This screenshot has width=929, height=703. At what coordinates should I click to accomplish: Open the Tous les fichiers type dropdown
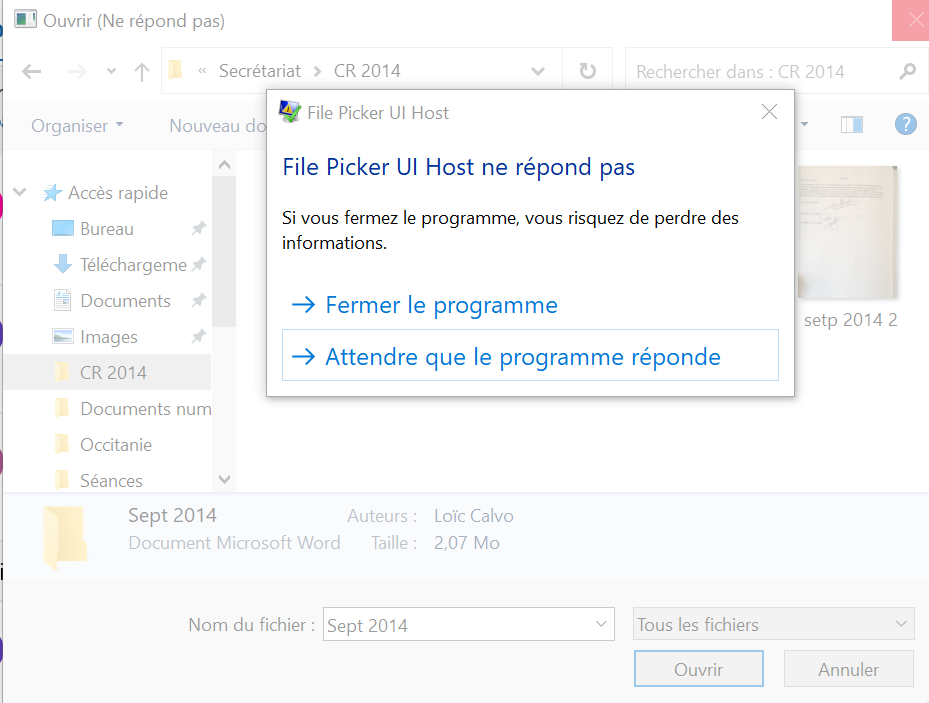coord(773,624)
